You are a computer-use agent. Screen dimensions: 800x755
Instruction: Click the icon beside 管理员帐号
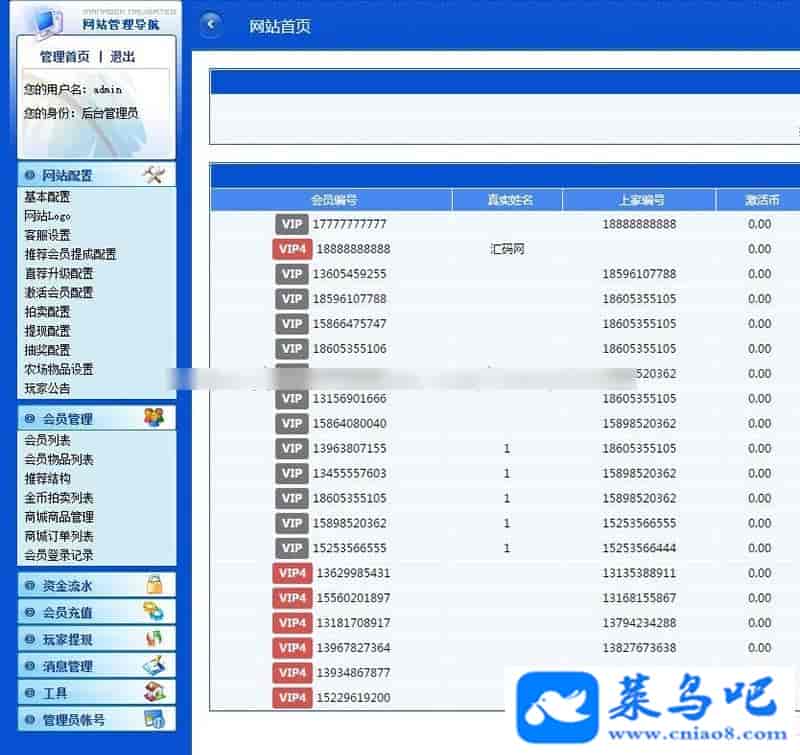154,719
